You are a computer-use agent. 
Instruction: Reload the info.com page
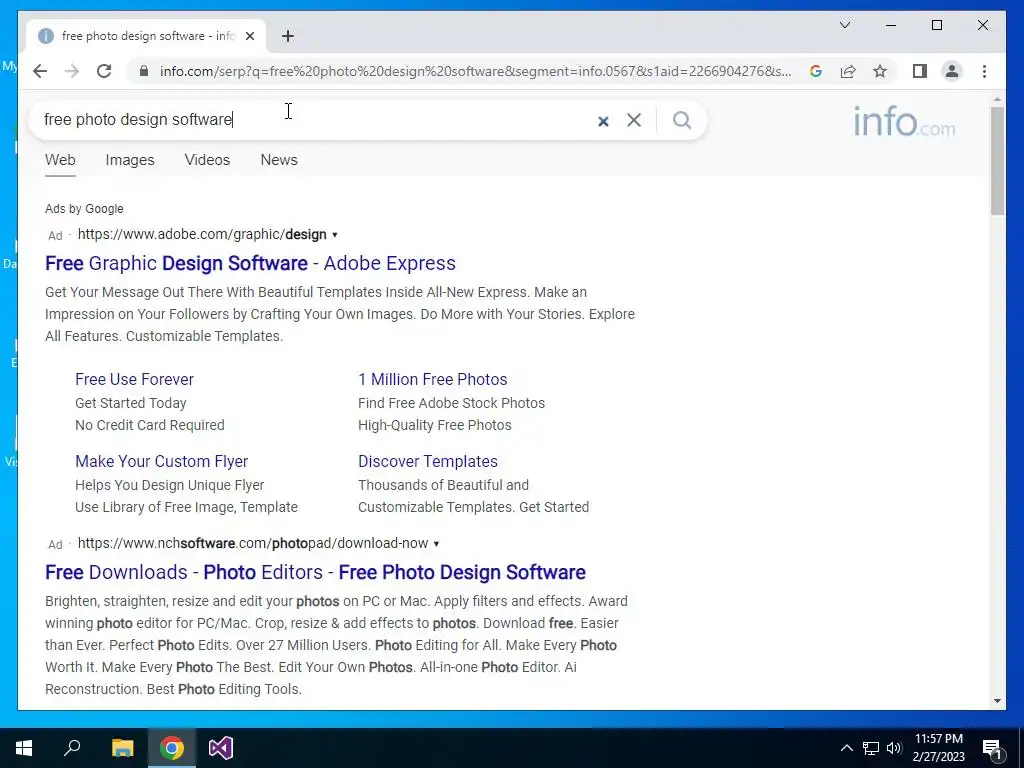pyautogui.click(x=104, y=71)
